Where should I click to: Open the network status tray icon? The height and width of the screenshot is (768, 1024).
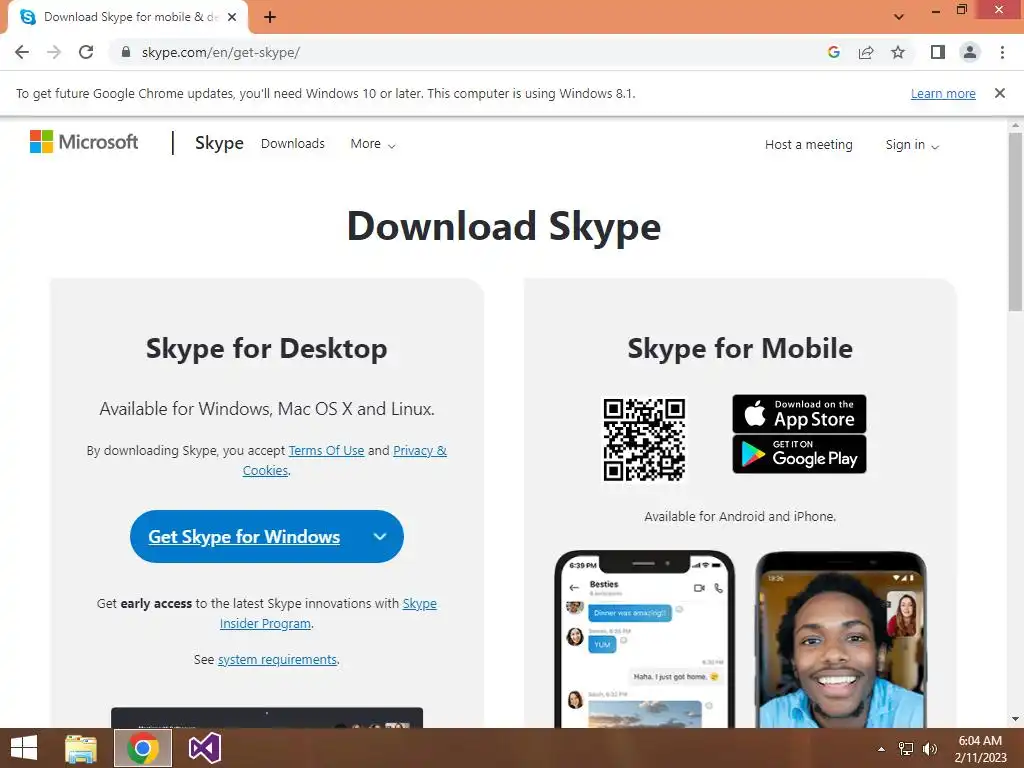906,749
